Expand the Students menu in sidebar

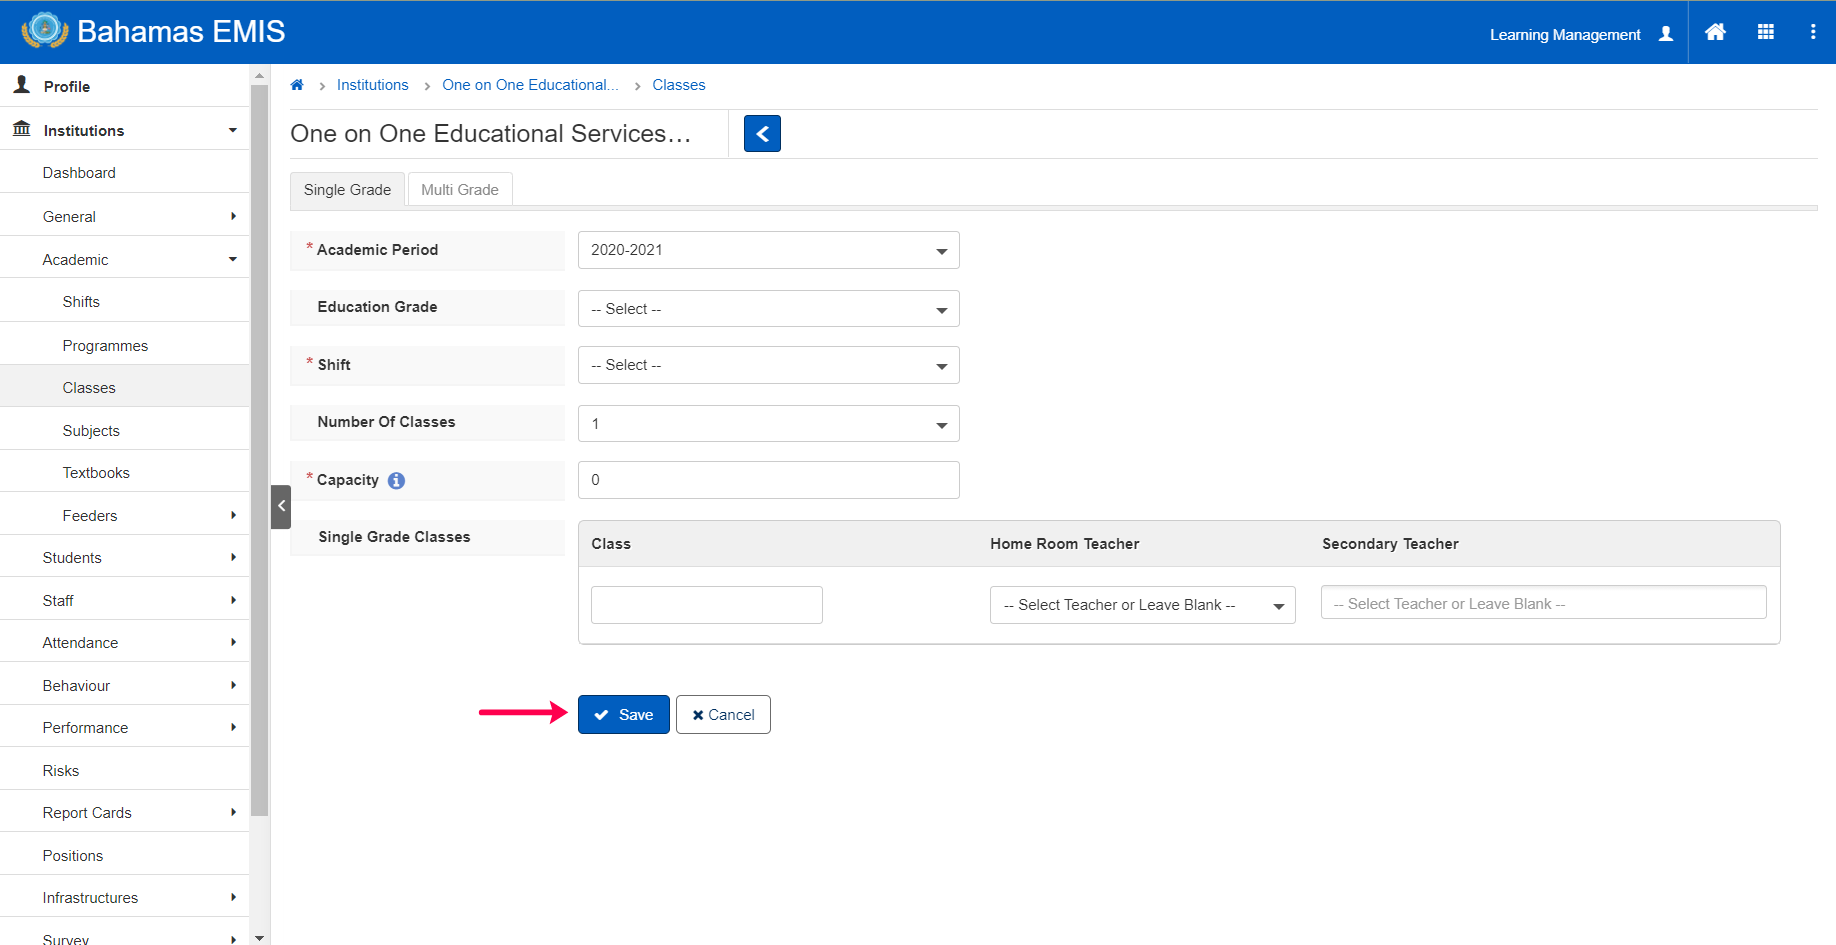(125, 558)
